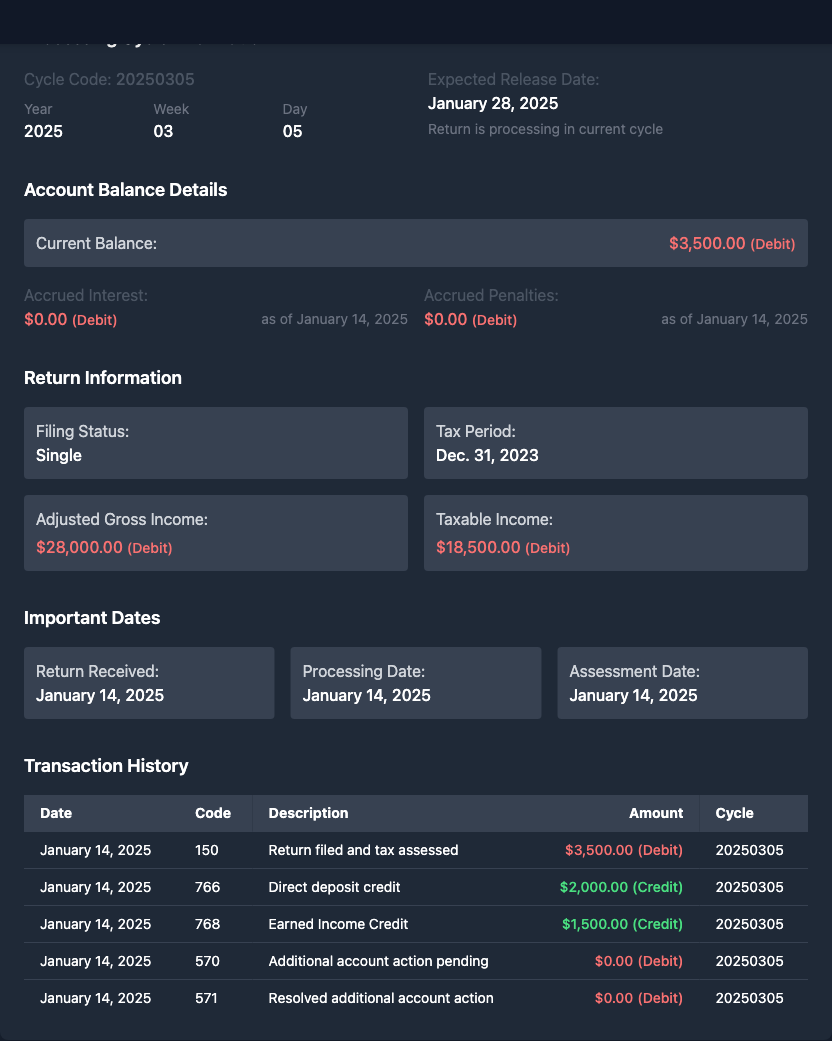The image size is (832, 1041).
Task: Select the Filing Status card
Action: point(215,443)
